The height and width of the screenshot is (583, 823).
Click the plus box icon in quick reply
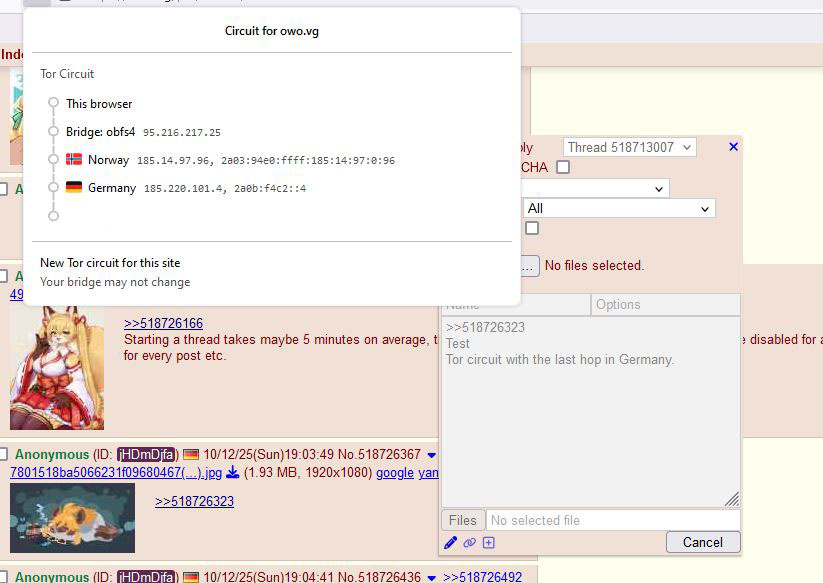pyautogui.click(x=489, y=543)
